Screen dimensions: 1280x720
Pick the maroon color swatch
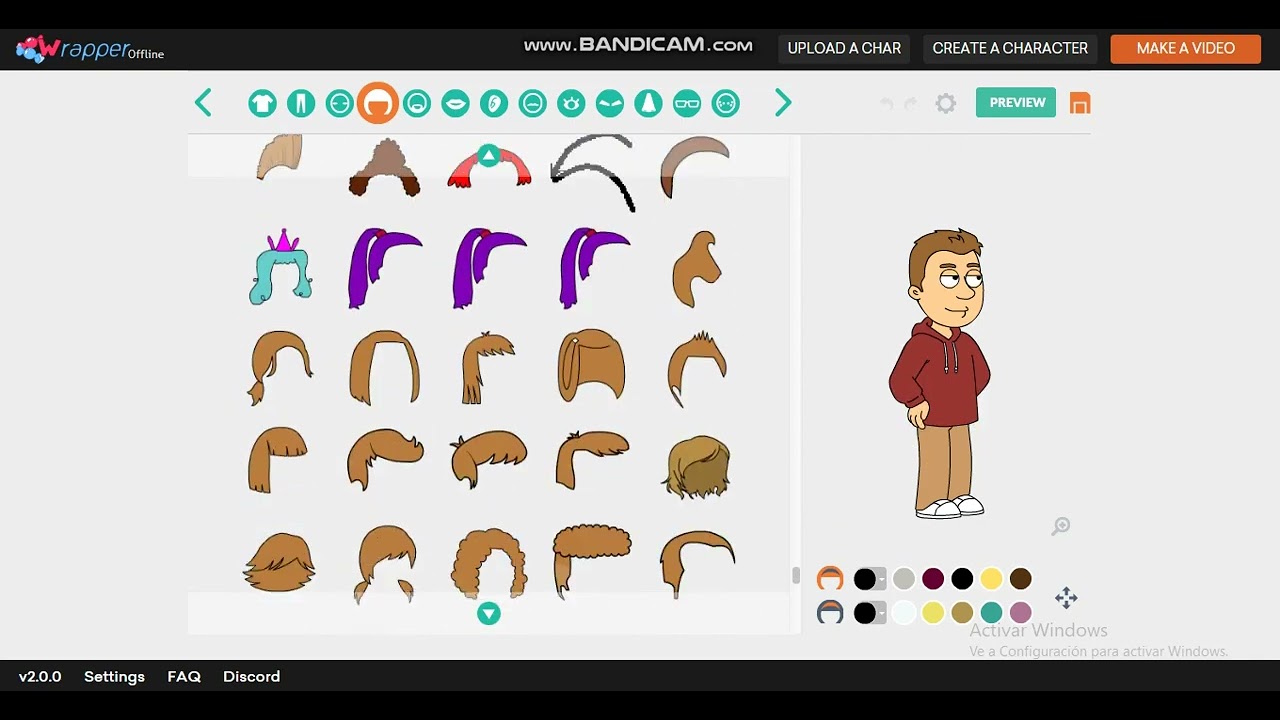[933, 579]
